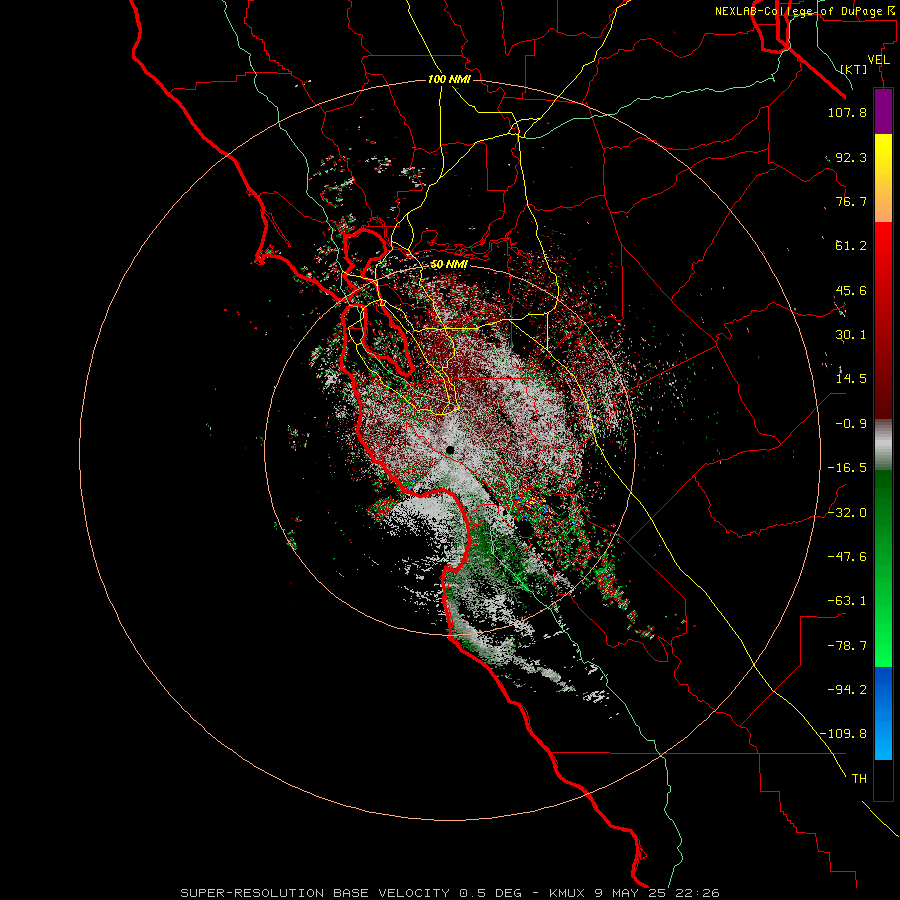Image resolution: width=900 pixels, height=900 pixels.
Task: Click the VEL legend title
Action: [878, 60]
